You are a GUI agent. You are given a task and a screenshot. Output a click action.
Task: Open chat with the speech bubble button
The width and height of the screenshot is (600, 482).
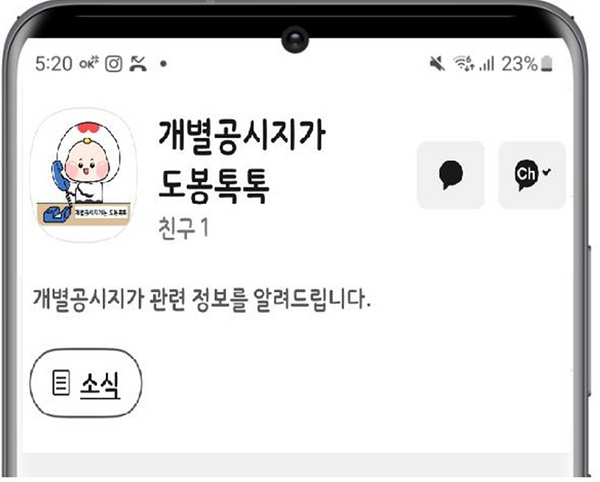(451, 175)
